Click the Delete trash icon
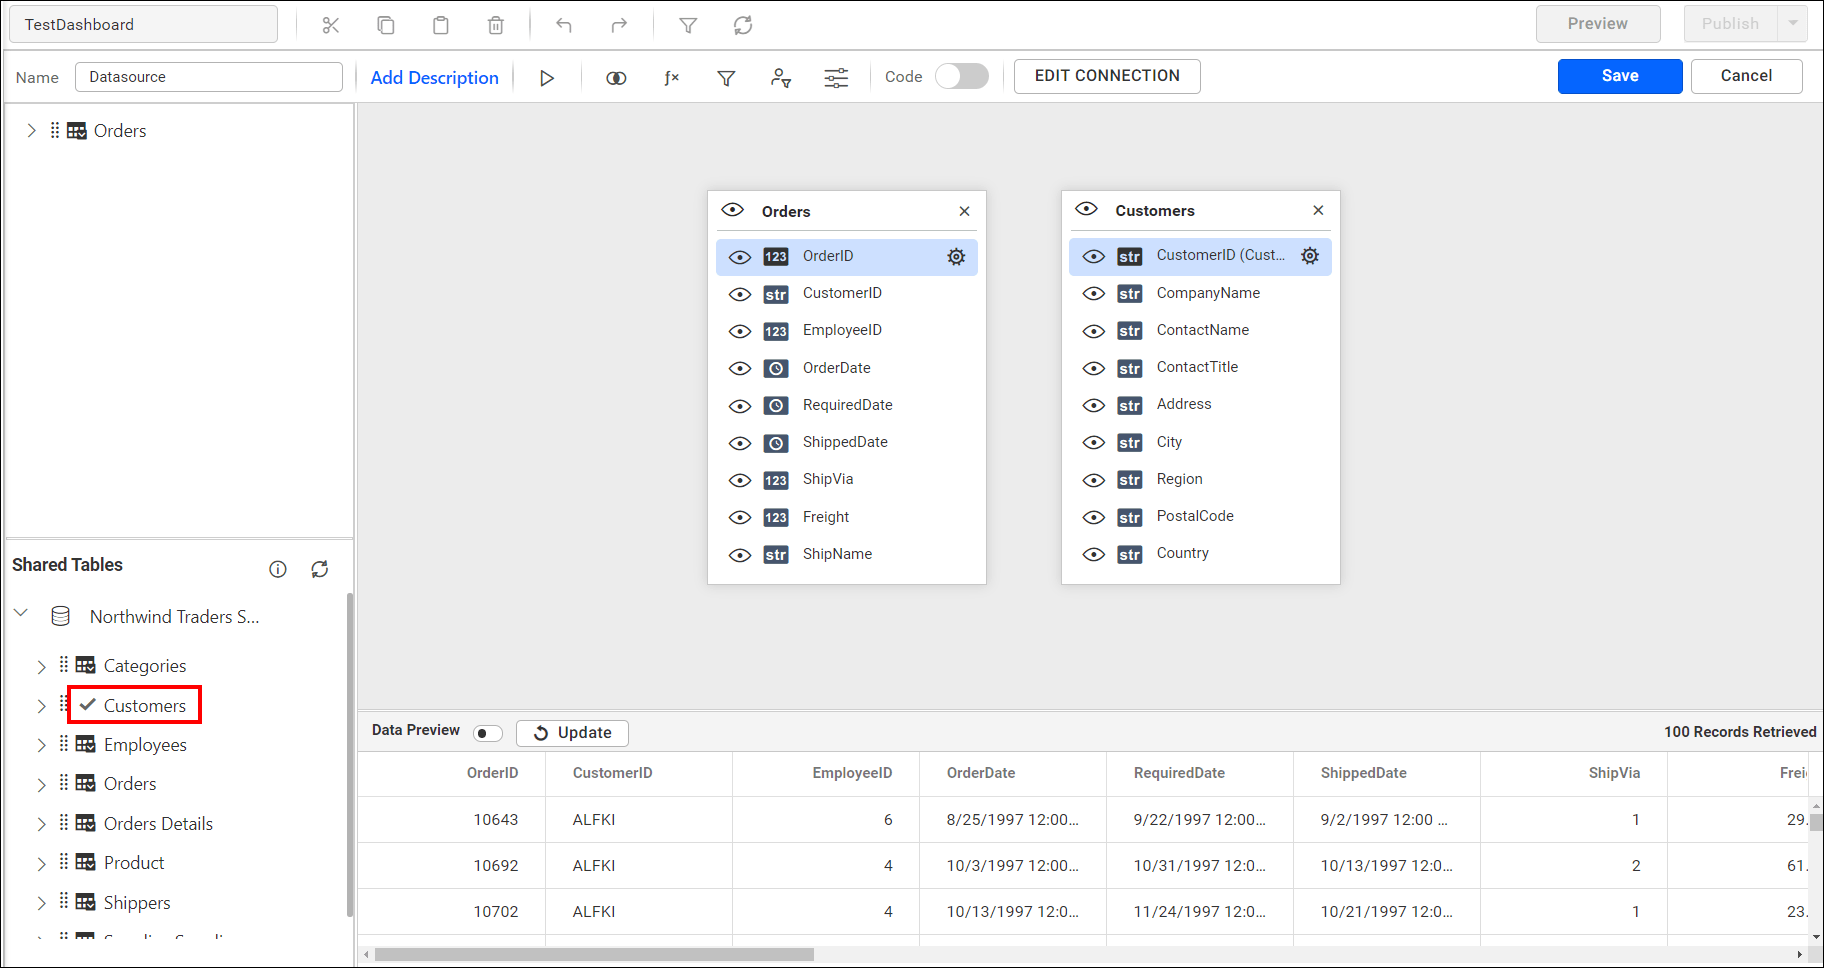The image size is (1824, 968). pos(496,25)
